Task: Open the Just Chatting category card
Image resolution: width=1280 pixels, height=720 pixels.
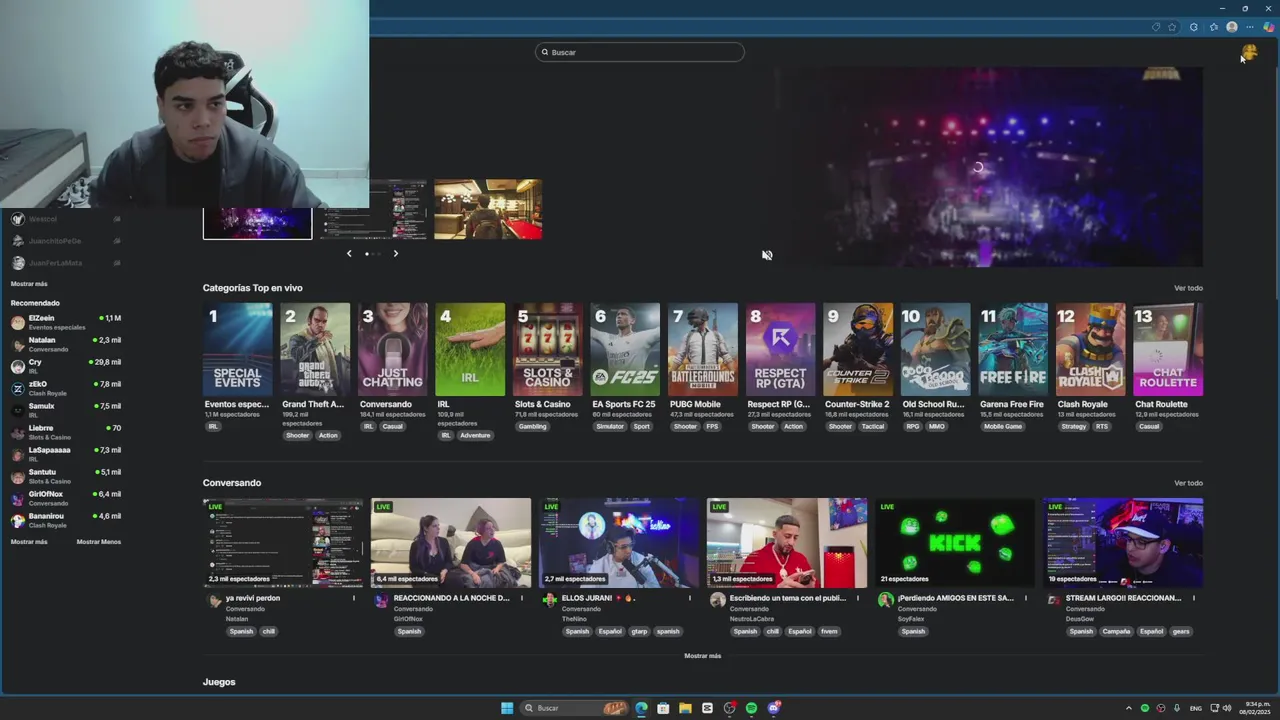Action: 393,350
